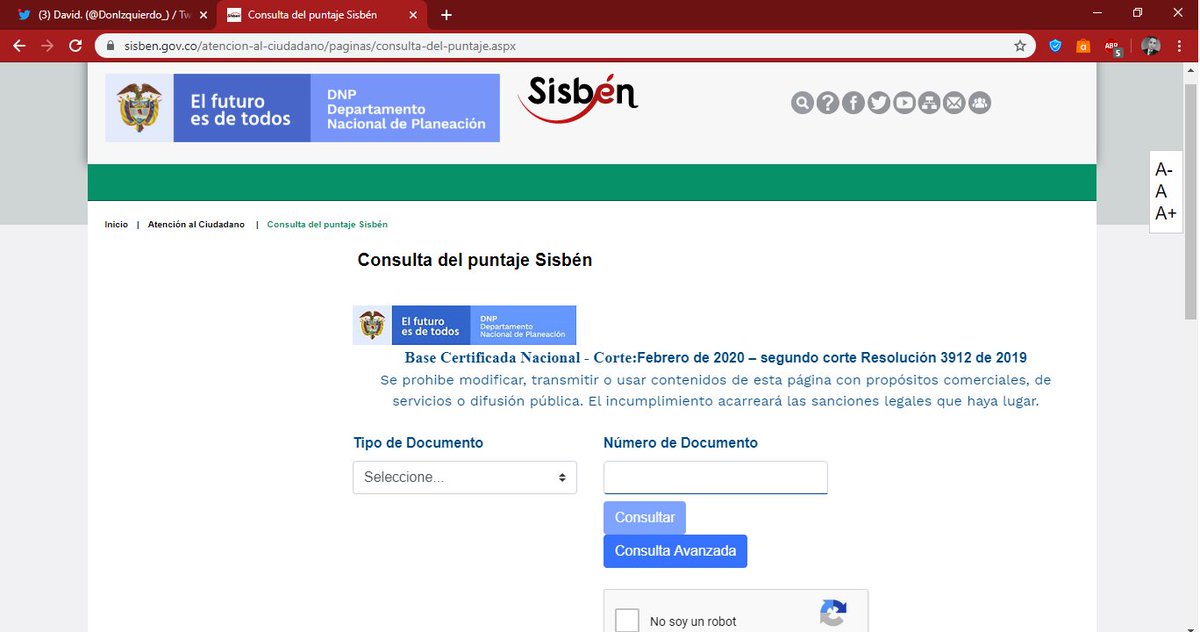The height and width of the screenshot is (632, 1200).
Task: Open the Facebook icon in the header
Action: tap(853, 103)
